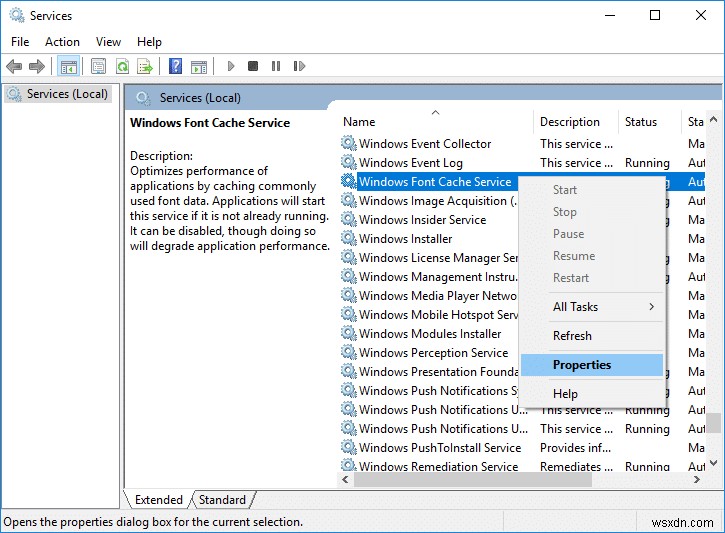Viewport: 725px width, 533px height.
Task: Open the Action menu in menu bar
Action: (x=62, y=42)
